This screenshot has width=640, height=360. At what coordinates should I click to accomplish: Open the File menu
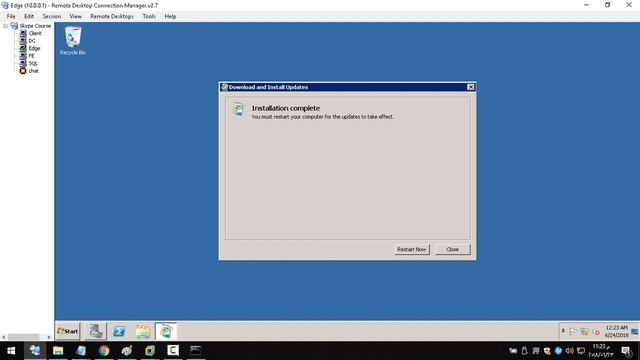coord(11,16)
